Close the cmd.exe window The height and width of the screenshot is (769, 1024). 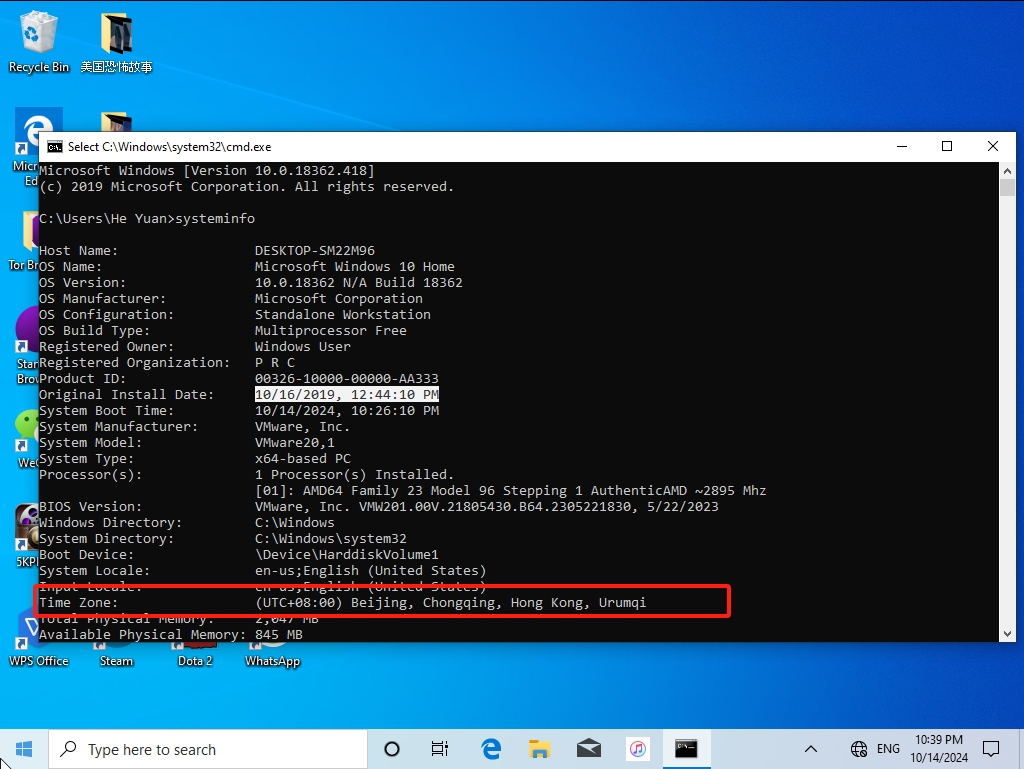tap(993, 146)
